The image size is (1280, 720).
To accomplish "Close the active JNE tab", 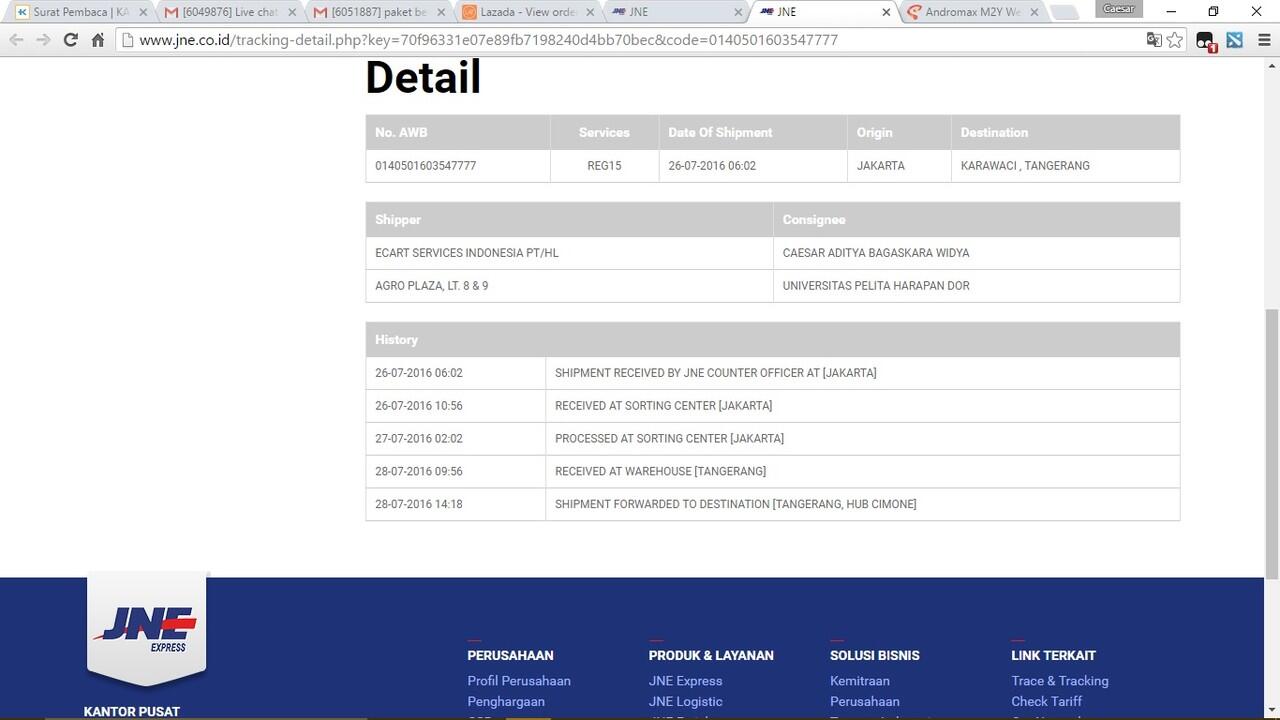I will [x=887, y=12].
